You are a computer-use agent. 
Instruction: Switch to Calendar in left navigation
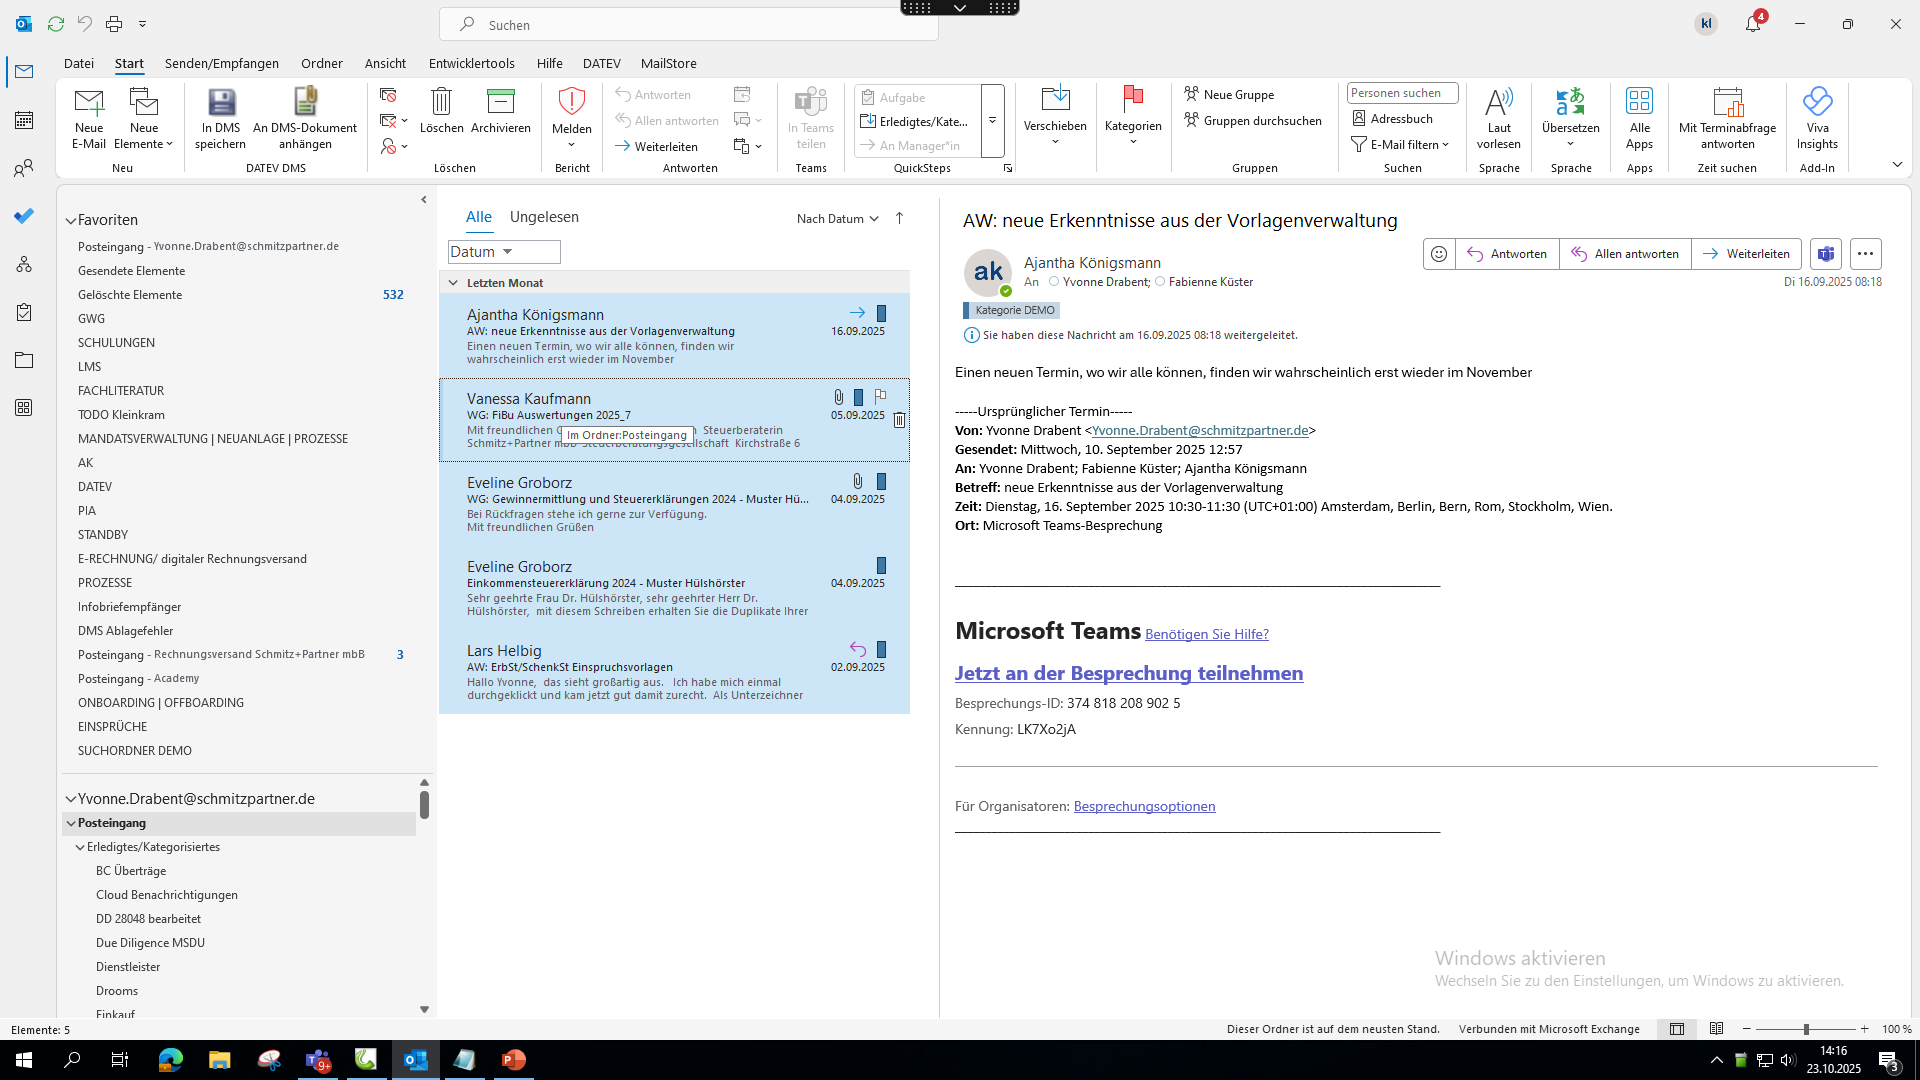coord(24,120)
